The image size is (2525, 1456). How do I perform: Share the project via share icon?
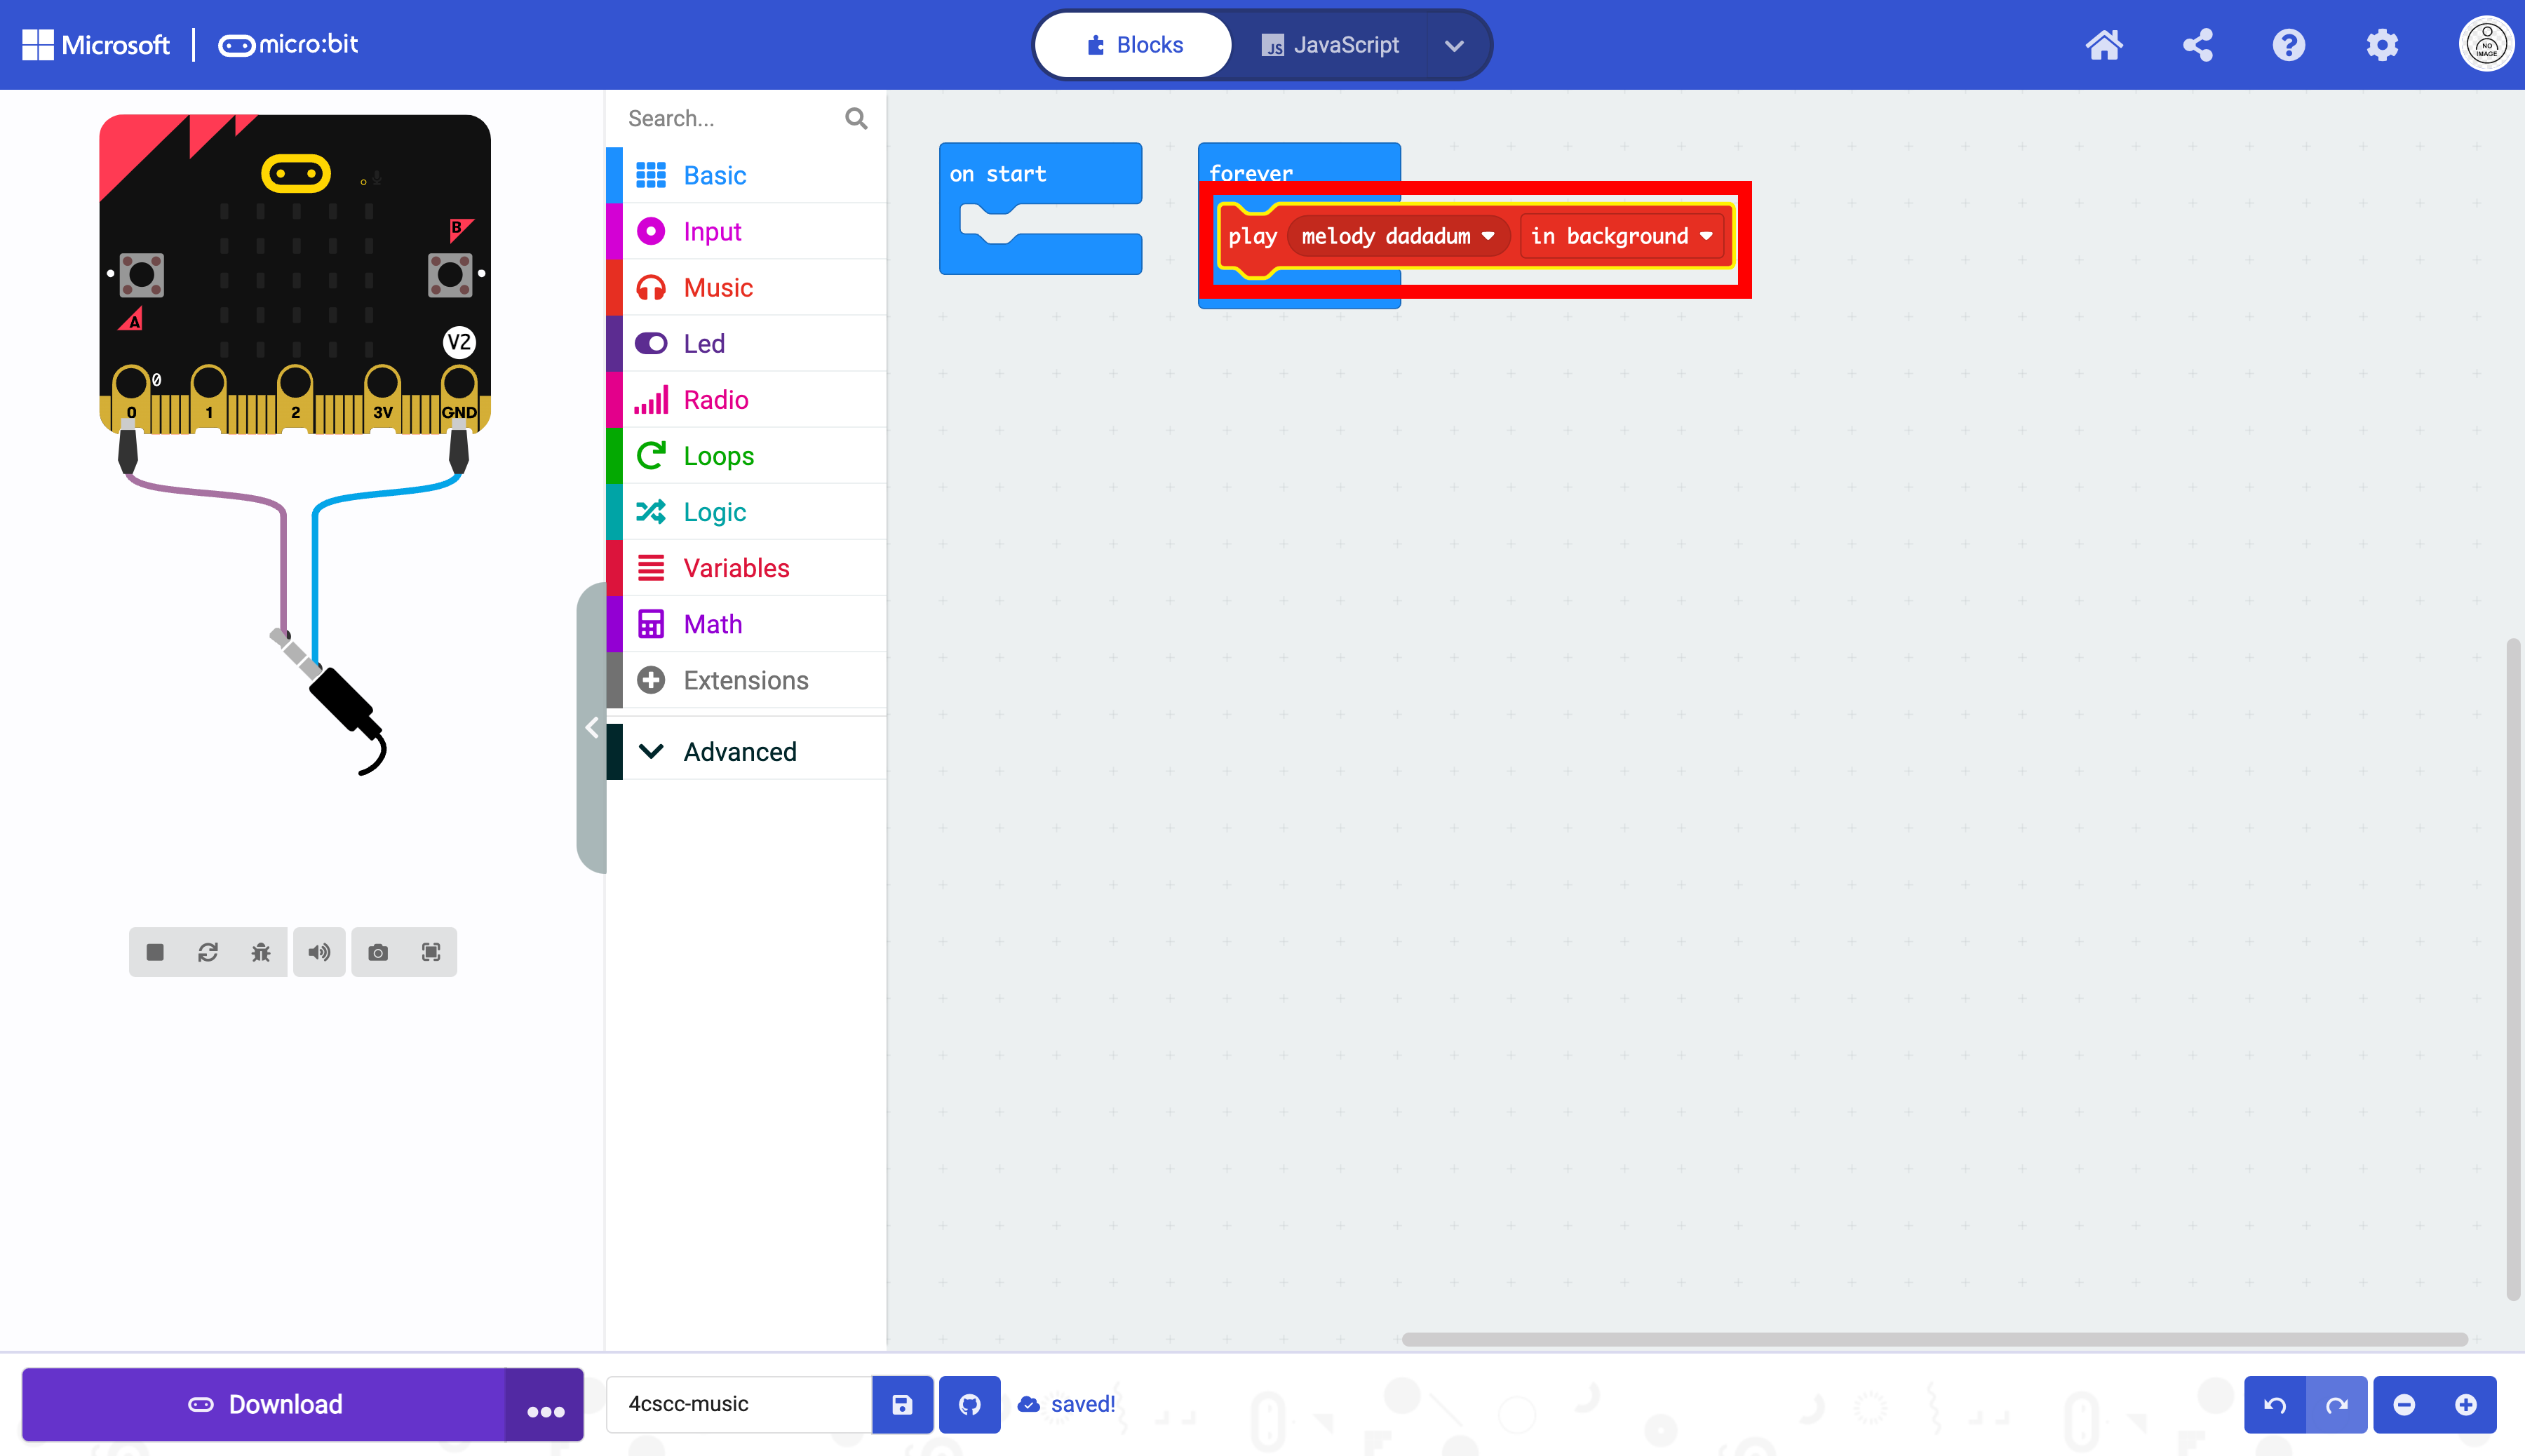point(2197,45)
